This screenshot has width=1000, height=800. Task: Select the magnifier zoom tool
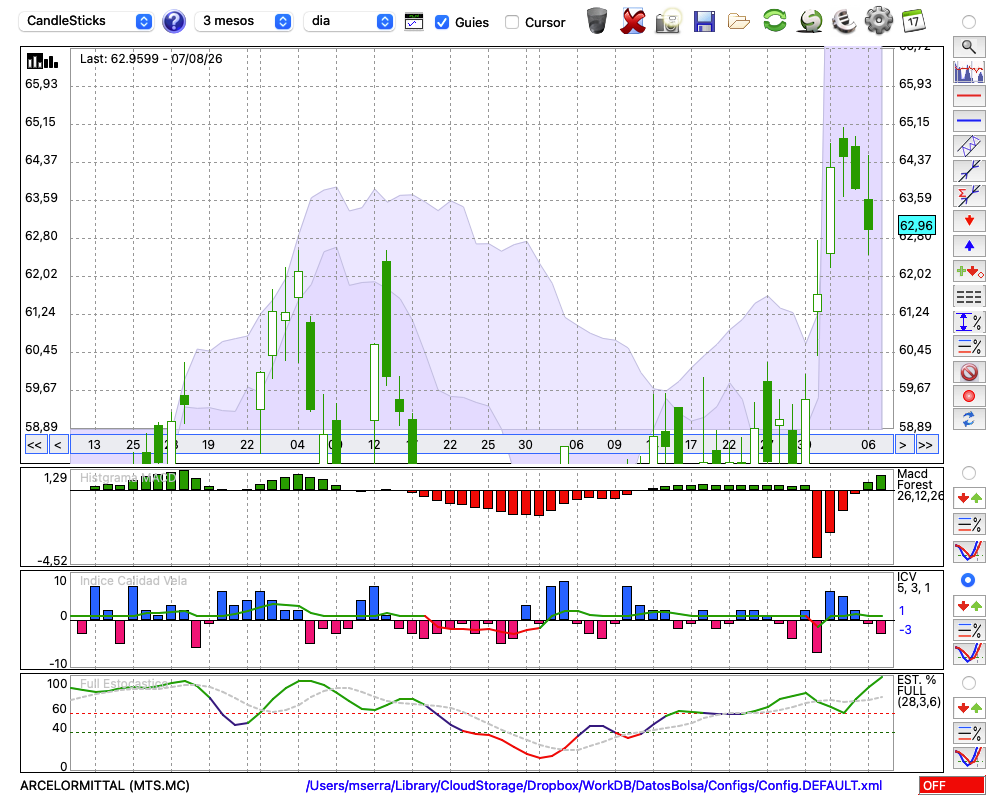click(969, 47)
